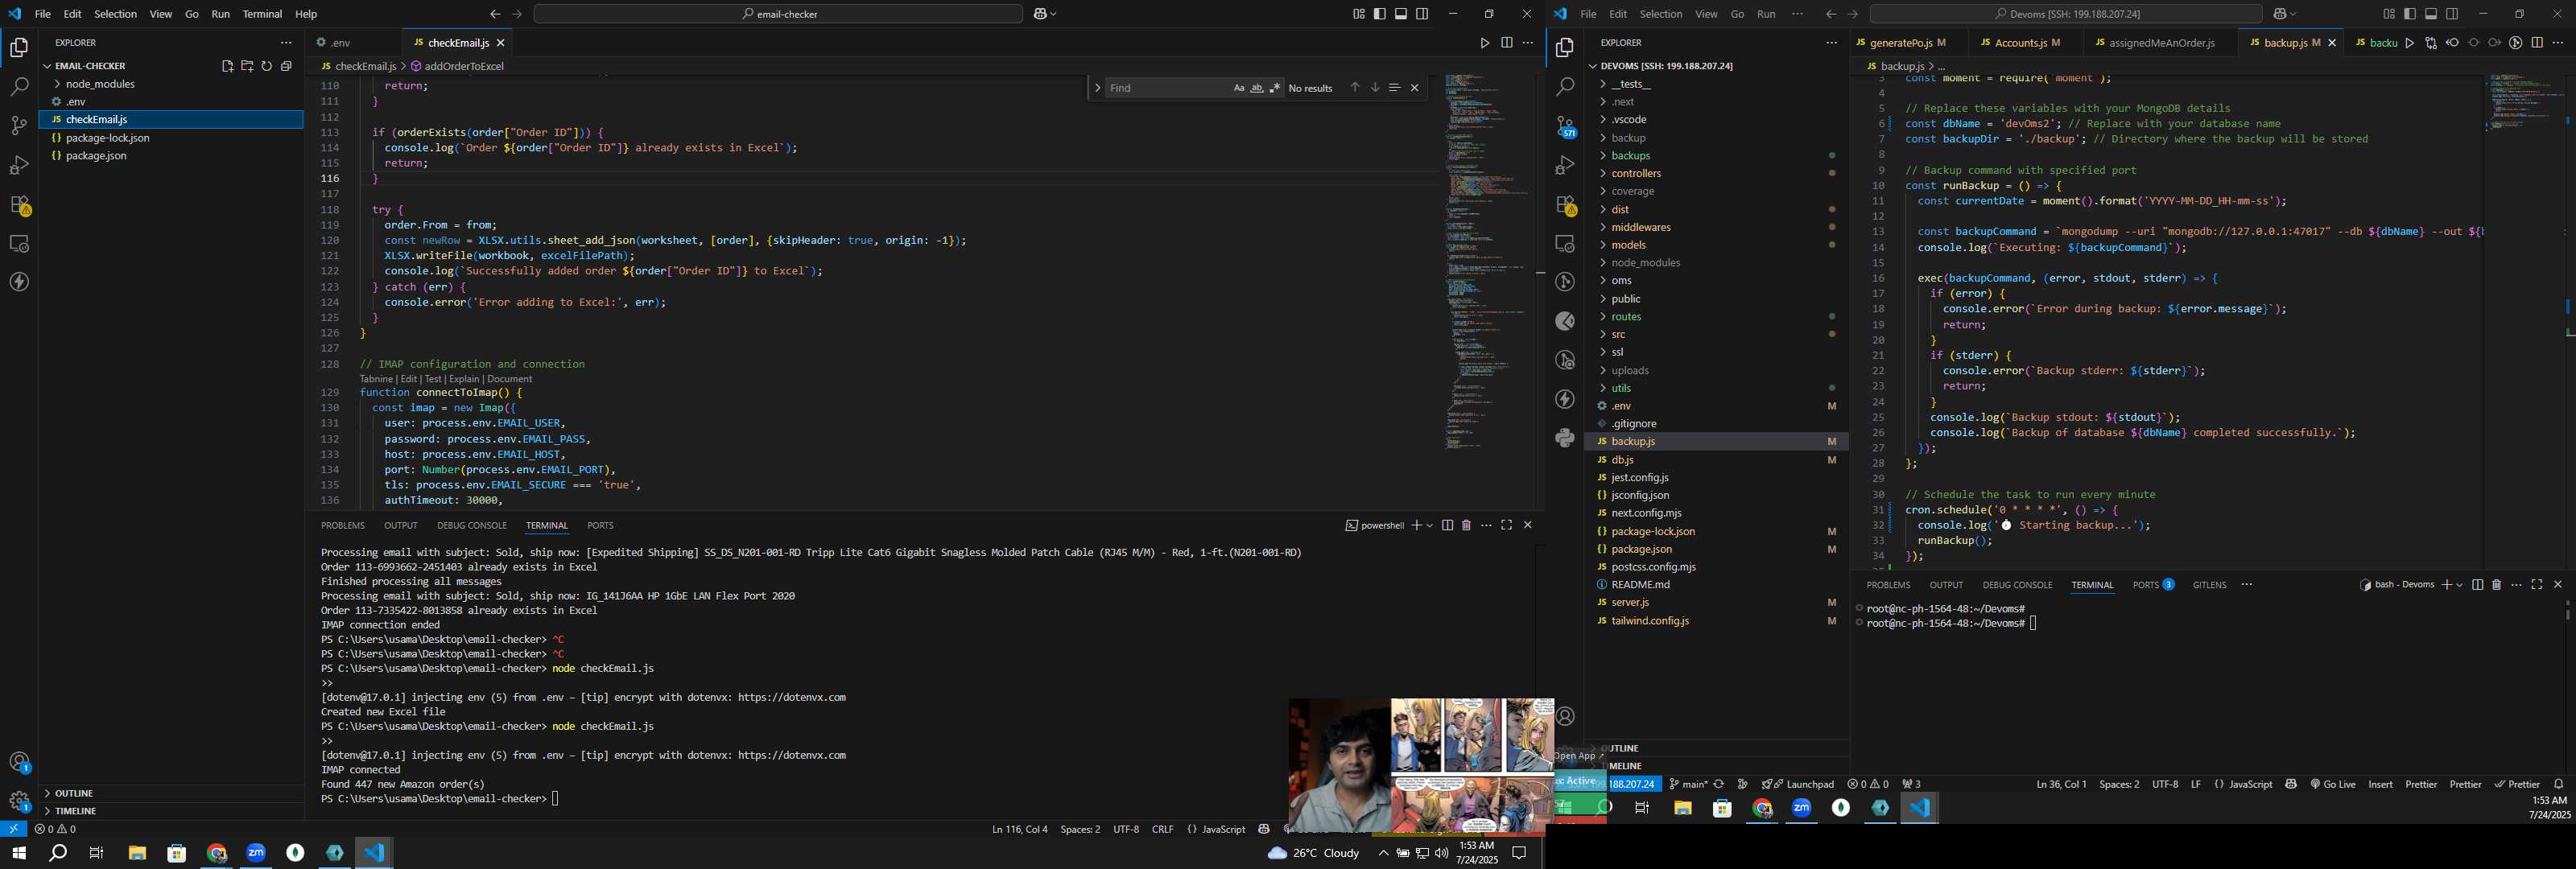The height and width of the screenshot is (869, 2576).
Task: Toggle bottom panel in email-checker title bar
Action: [x=1401, y=14]
